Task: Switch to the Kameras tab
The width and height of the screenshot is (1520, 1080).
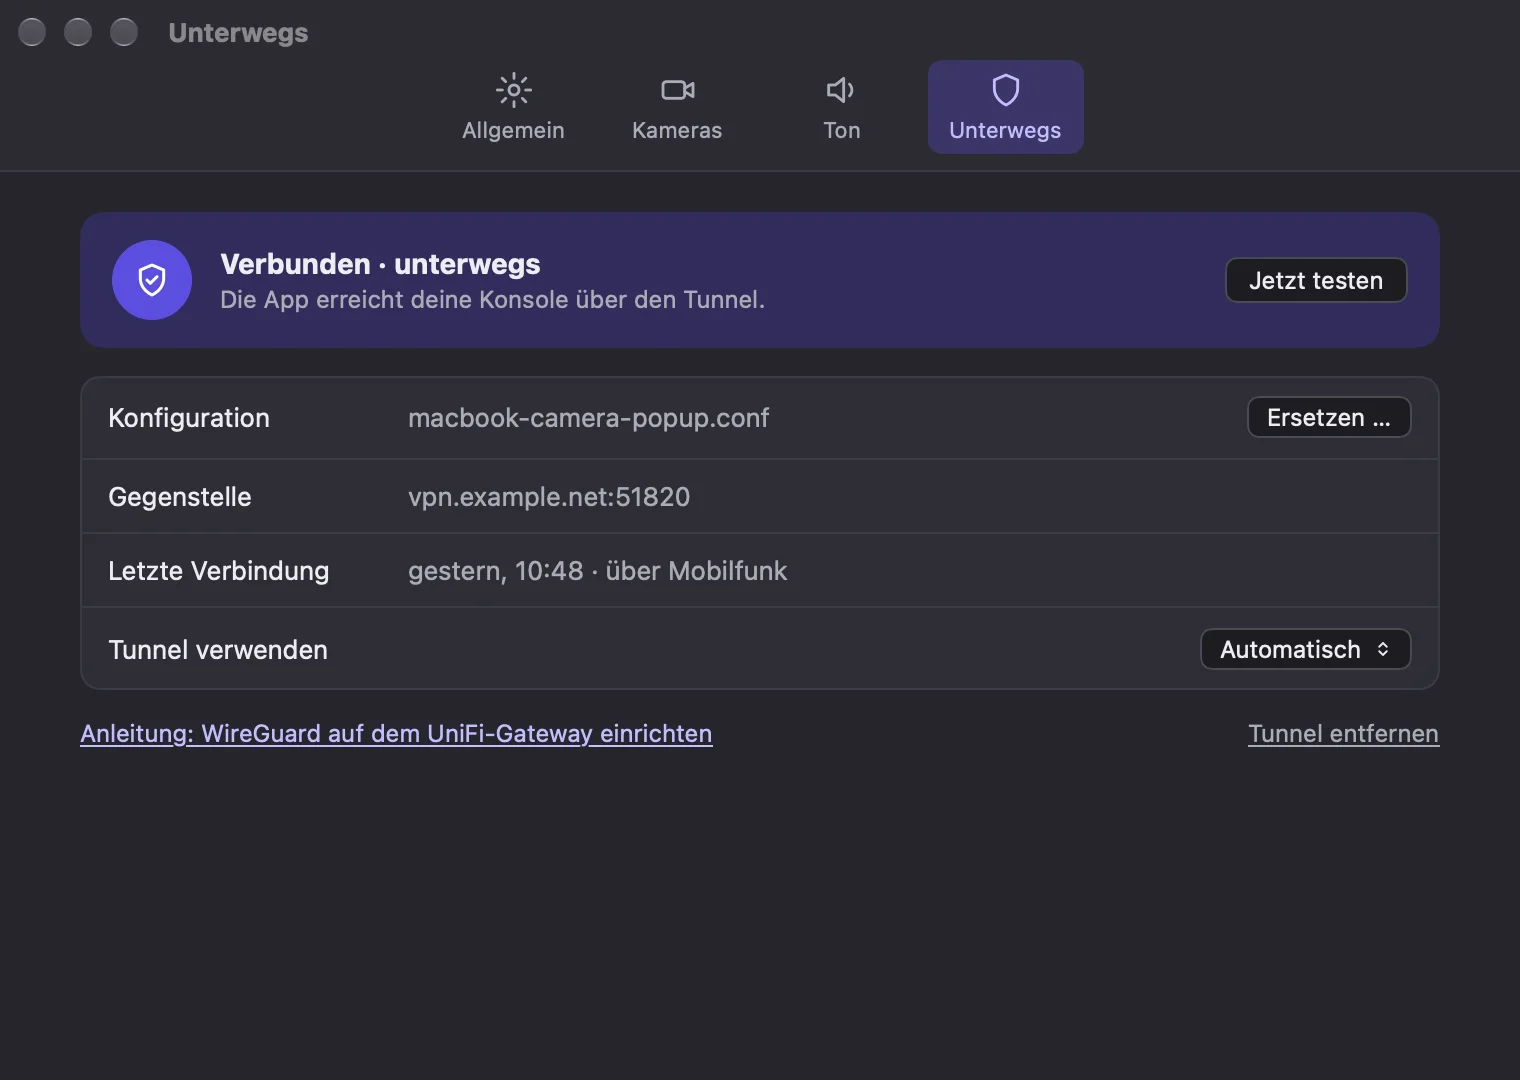Action: point(677,107)
